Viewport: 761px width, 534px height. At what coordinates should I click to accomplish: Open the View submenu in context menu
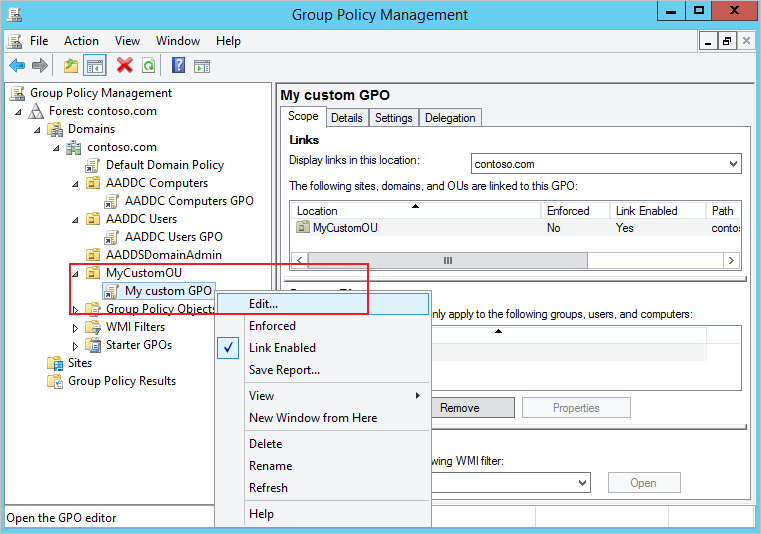[x=324, y=396]
